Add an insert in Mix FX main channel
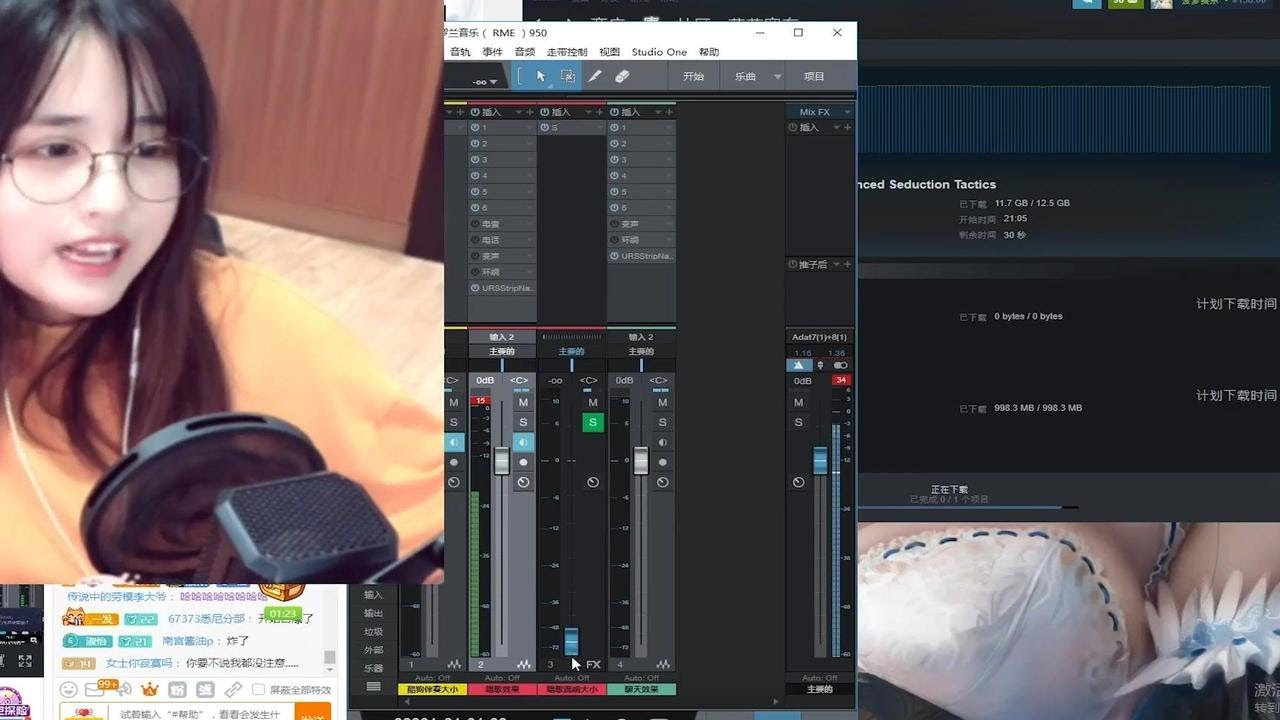The height and width of the screenshot is (720, 1280). [x=848, y=127]
